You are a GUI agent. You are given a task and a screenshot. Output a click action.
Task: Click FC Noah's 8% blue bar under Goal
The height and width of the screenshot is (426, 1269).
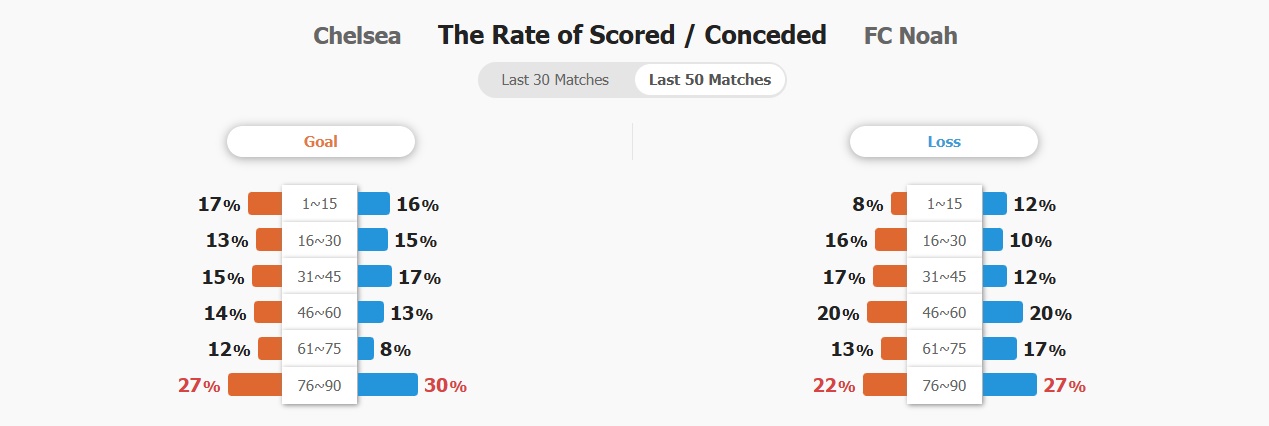pos(365,349)
